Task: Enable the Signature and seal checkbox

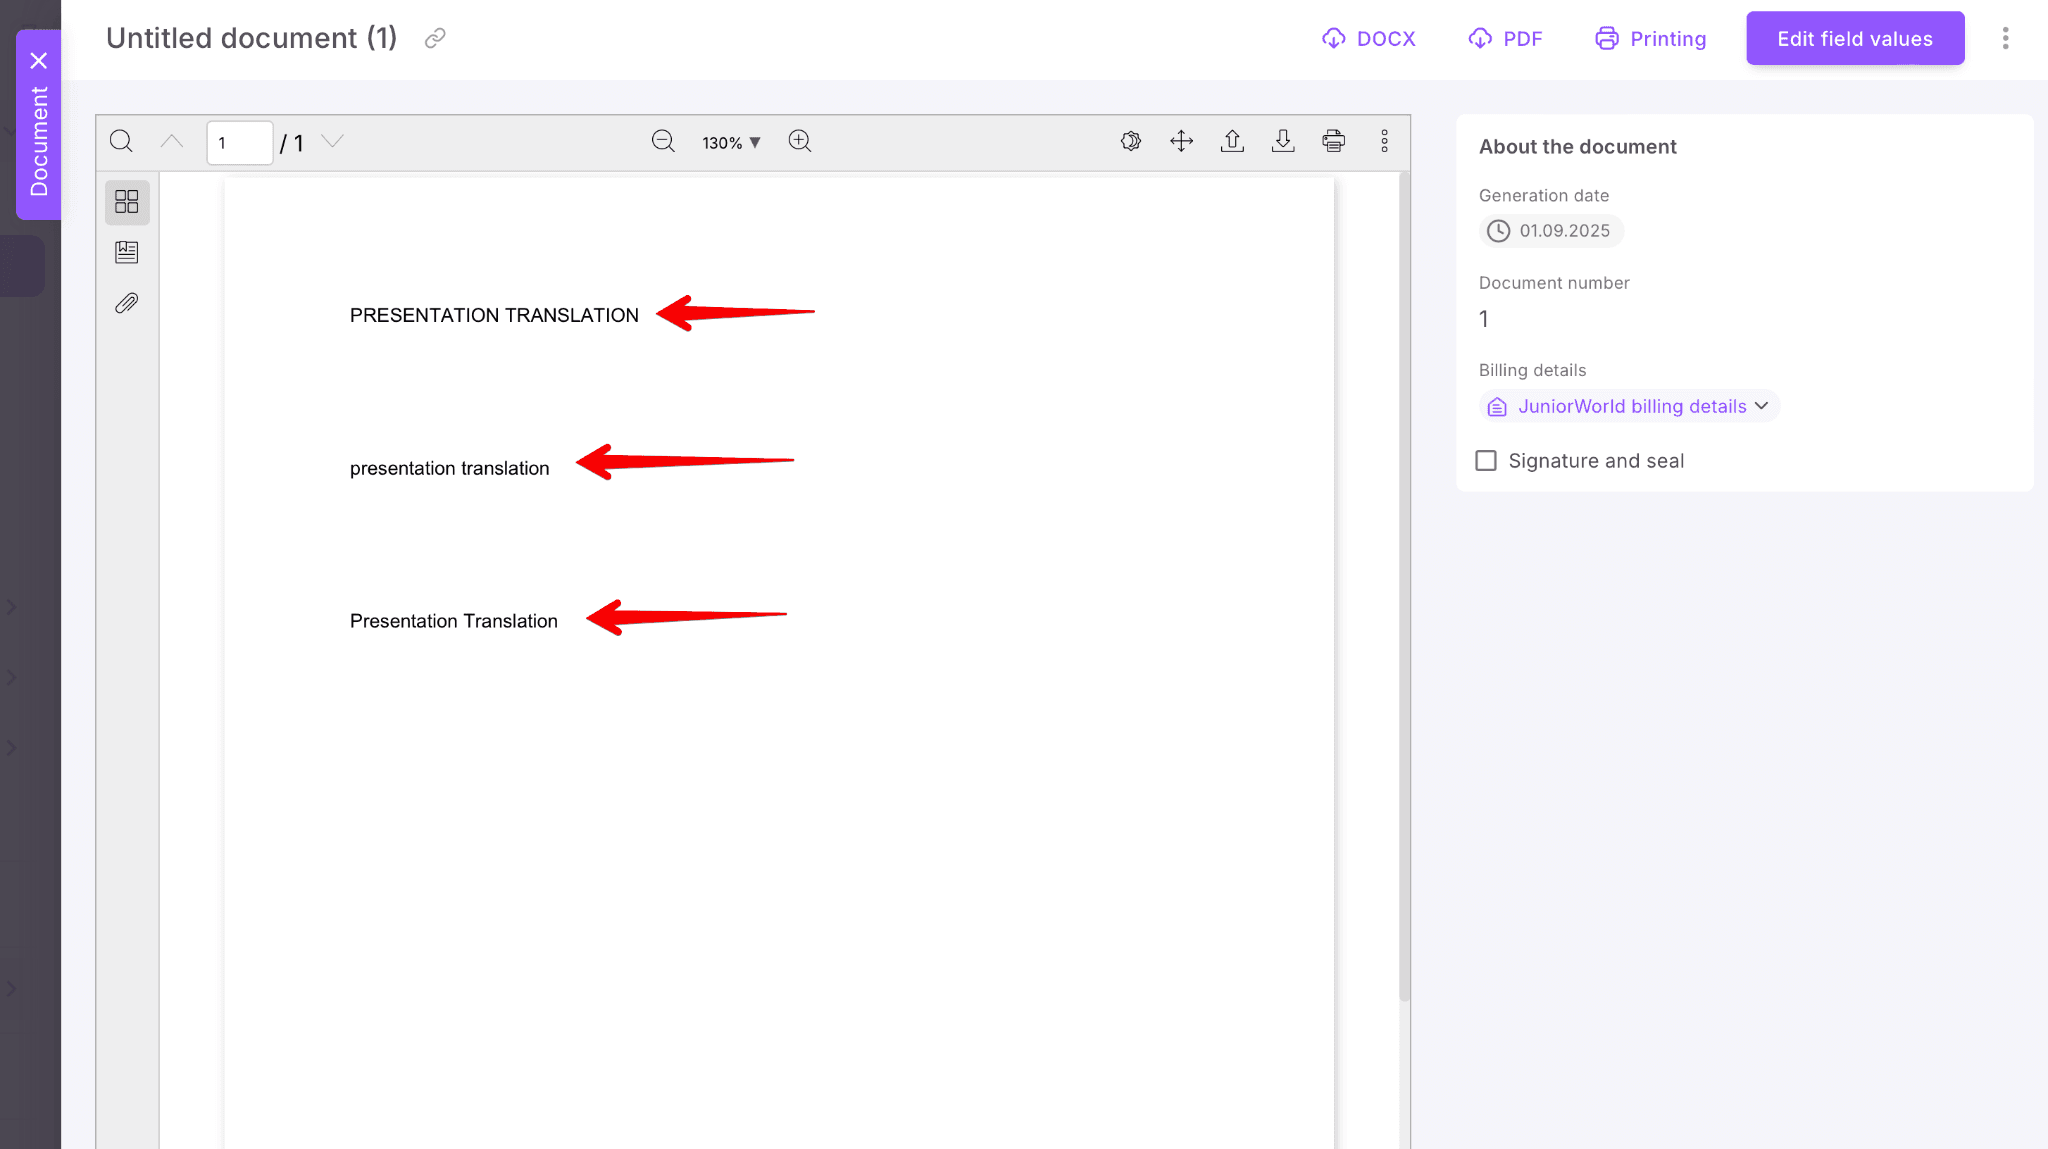Action: pos(1486,461)
